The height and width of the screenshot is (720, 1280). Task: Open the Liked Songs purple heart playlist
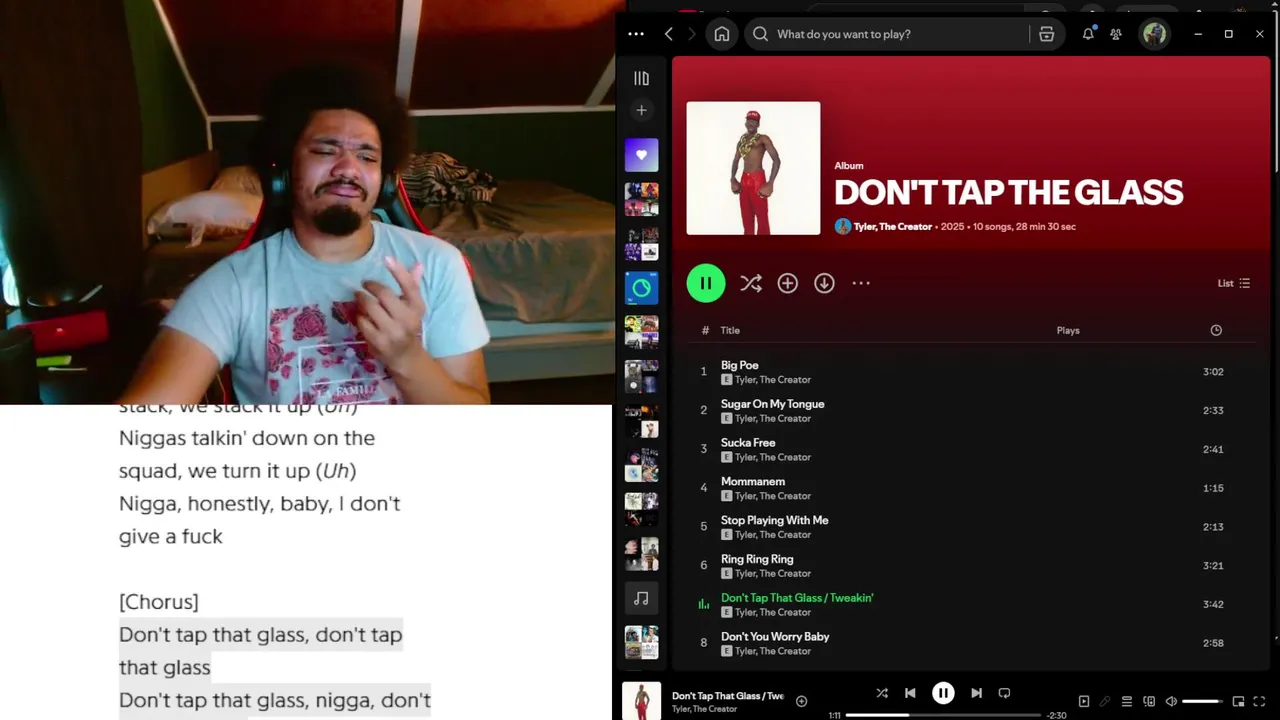tap(642, 155)
